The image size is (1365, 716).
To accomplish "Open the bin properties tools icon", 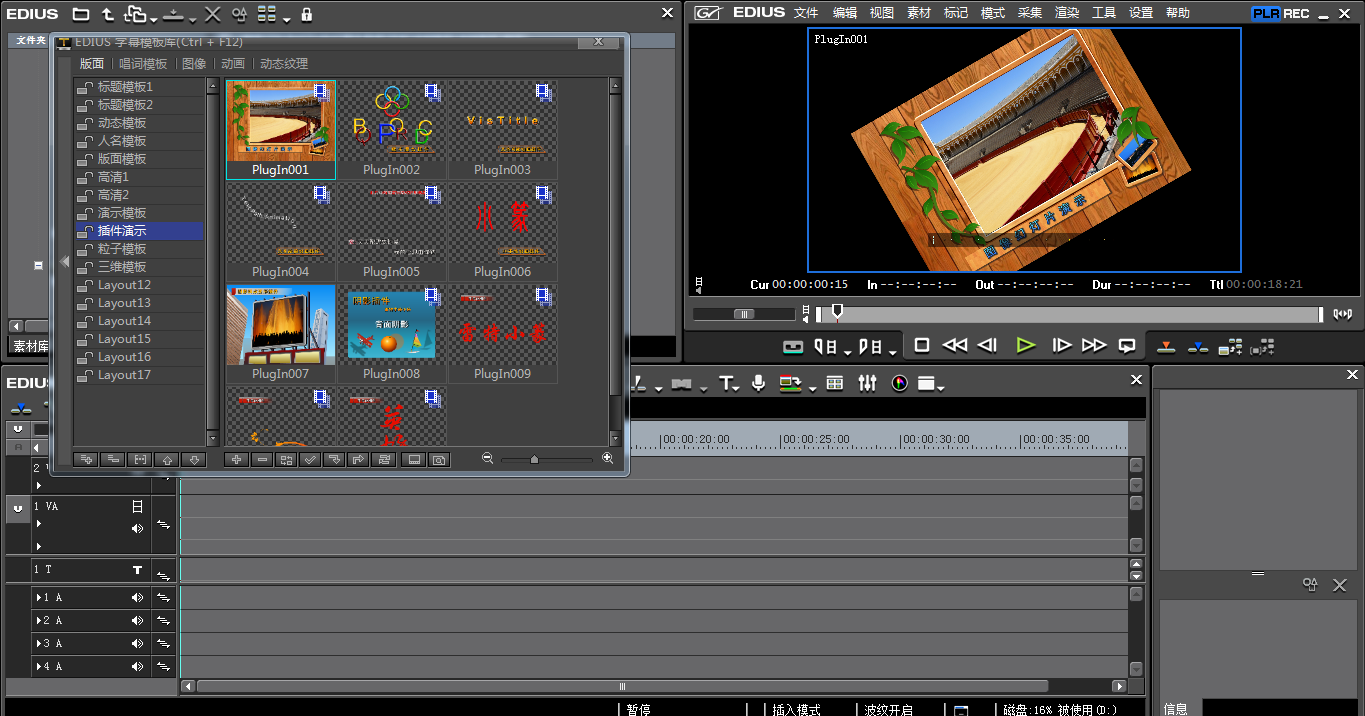I will coord(239,14).
